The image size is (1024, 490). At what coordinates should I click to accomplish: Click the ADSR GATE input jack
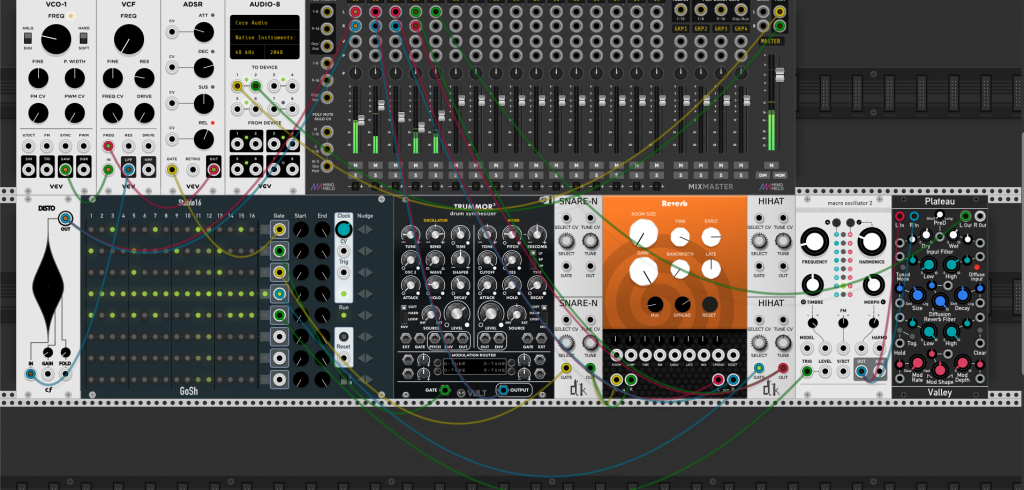(x=172, y=170)
